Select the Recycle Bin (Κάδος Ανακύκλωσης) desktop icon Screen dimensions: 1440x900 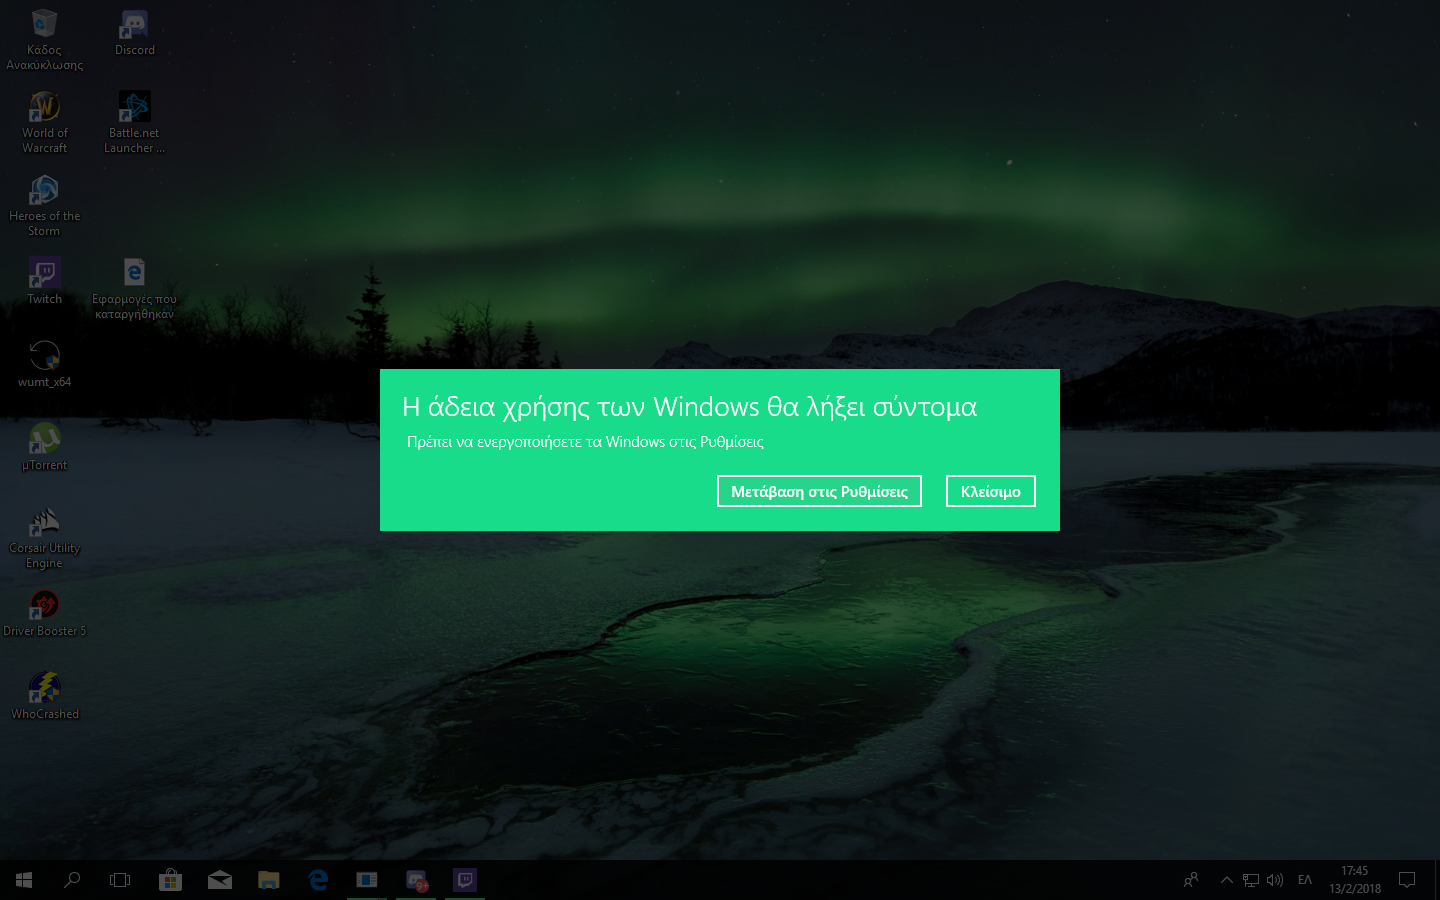point(45,40)
